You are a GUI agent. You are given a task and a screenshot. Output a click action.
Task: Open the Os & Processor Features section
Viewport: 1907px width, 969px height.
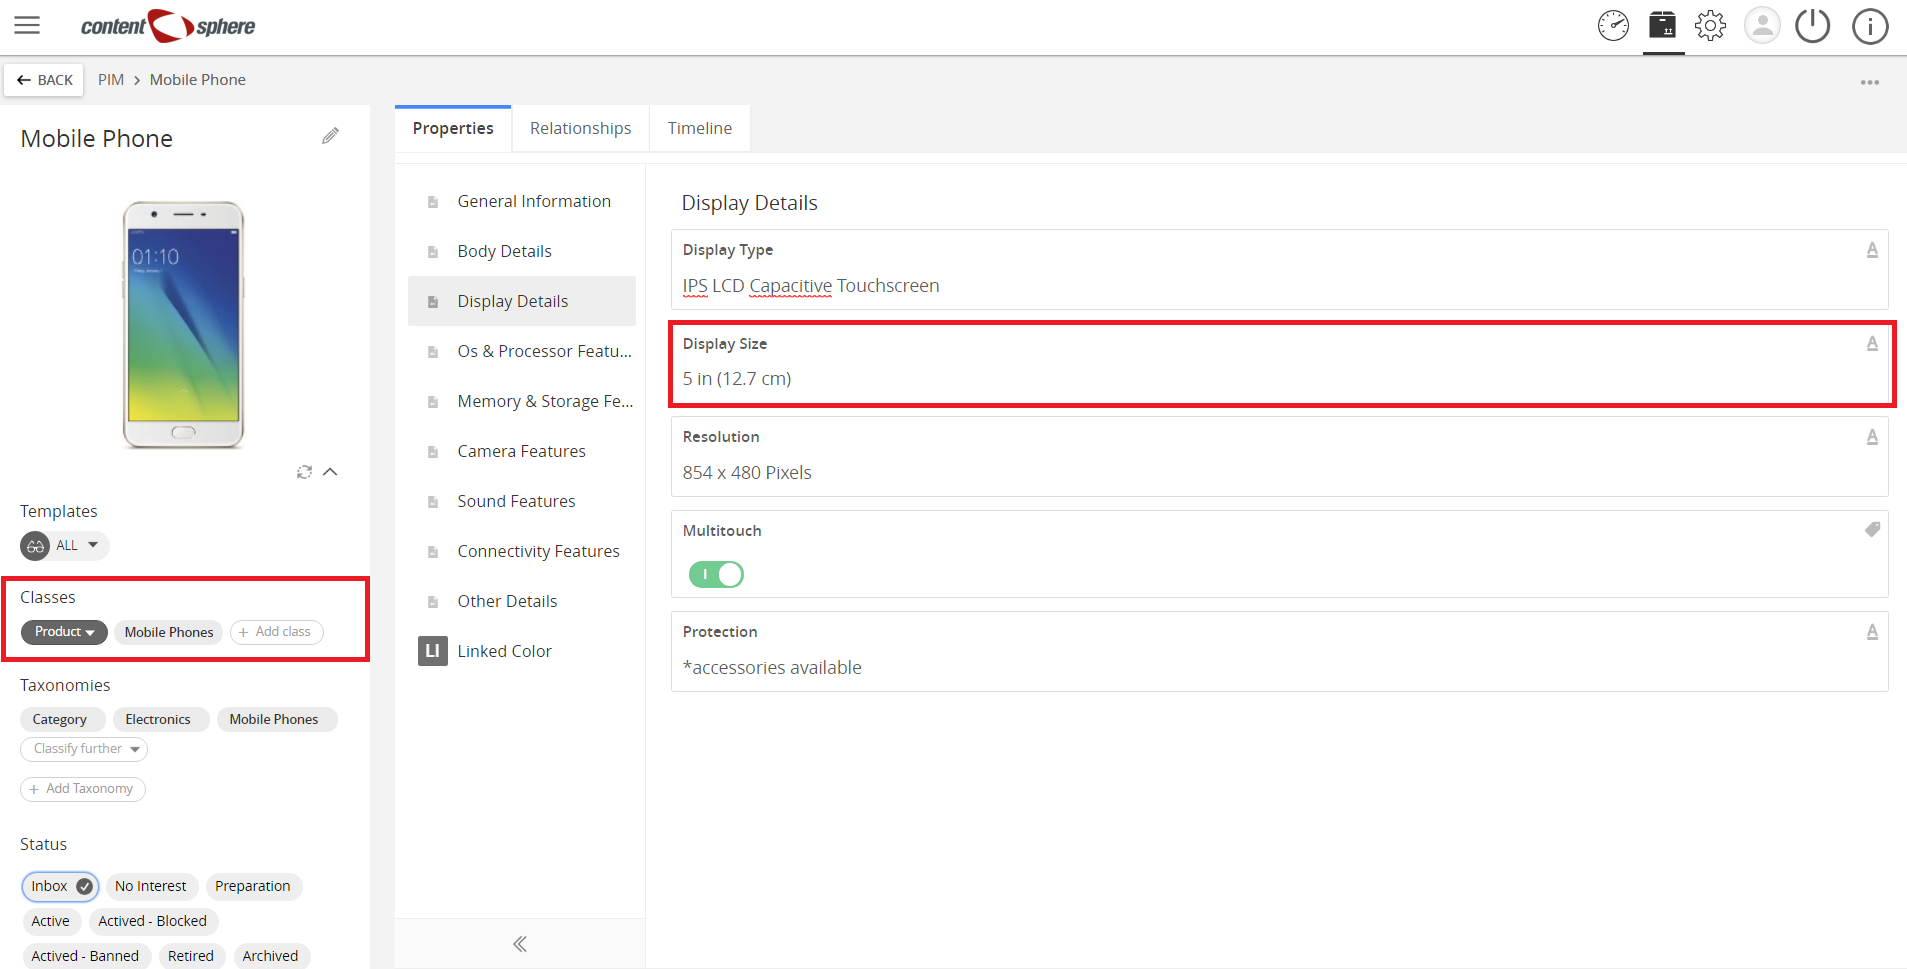point(522,351)
